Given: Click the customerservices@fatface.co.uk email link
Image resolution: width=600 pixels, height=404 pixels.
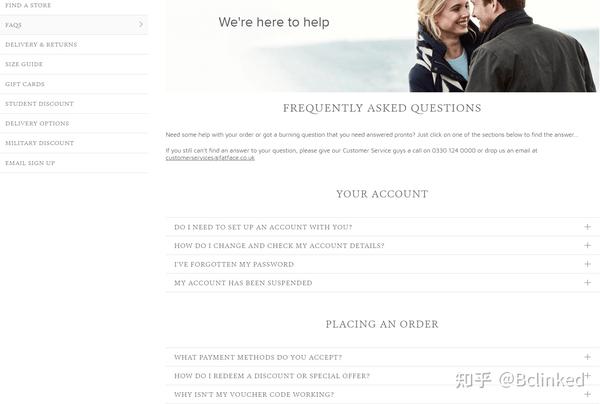Looking at the screenshot, I should click(210, 158).
